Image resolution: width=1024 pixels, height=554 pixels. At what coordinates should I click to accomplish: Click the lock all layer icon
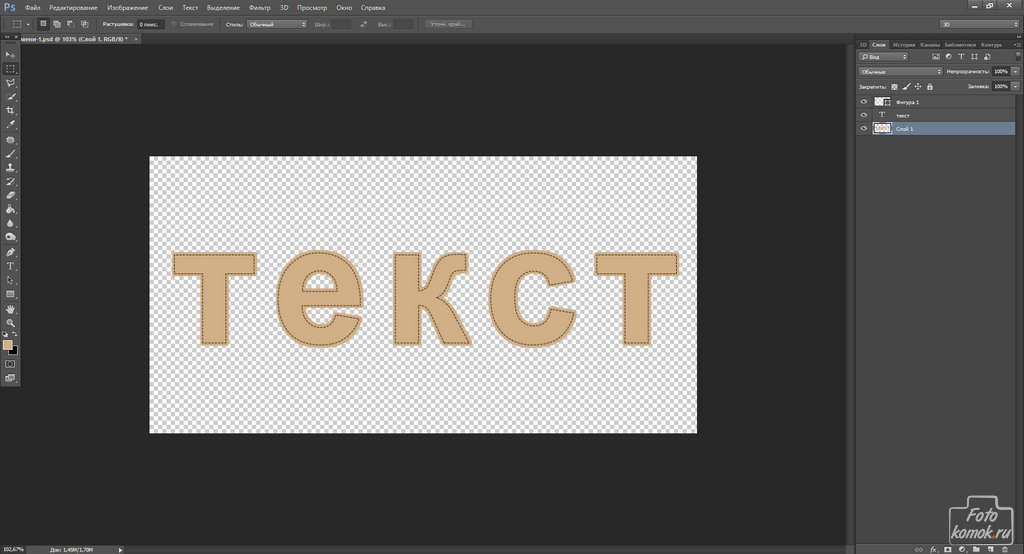click(930, 87)
